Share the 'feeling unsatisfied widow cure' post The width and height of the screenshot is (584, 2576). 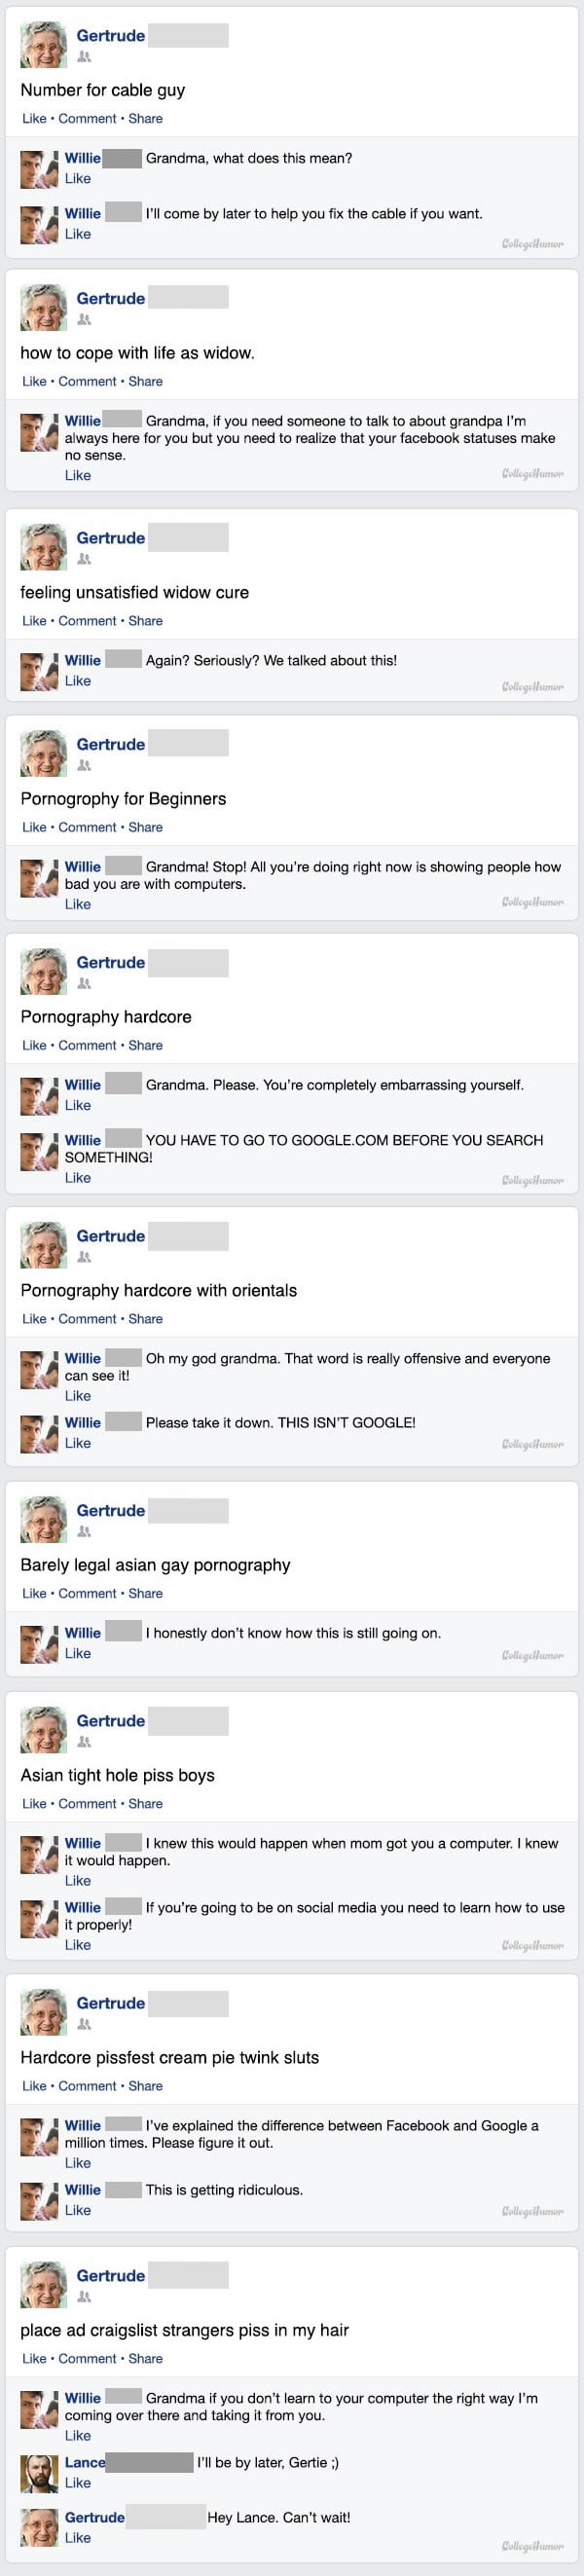(x=145, y=620)
